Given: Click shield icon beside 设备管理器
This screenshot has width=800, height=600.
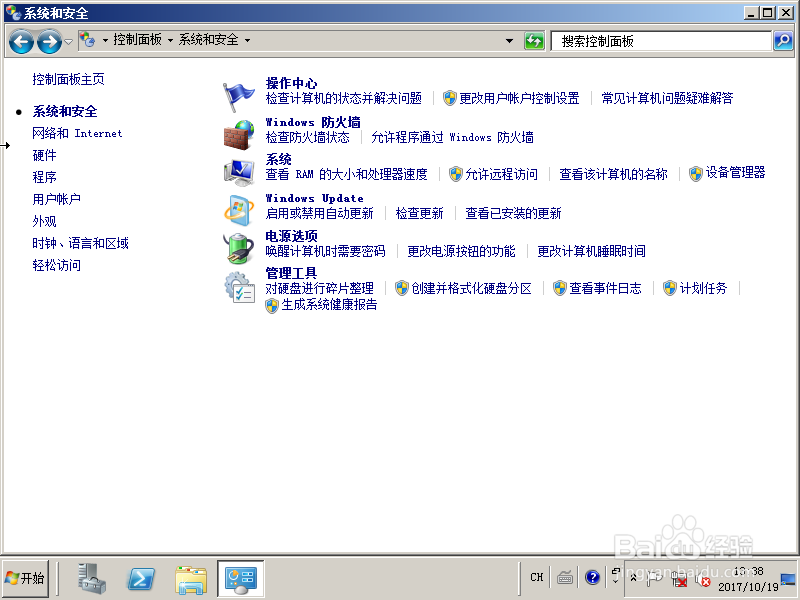Looking at the screenshot, I should (x=696, y=174).
